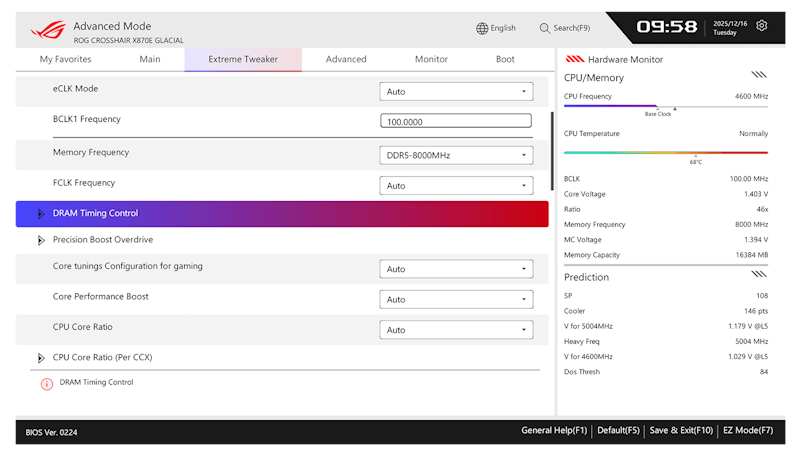The height and width of the screenshot is (455, 800).
Task: Open settings via the gear icon
Action: point(761,26)
